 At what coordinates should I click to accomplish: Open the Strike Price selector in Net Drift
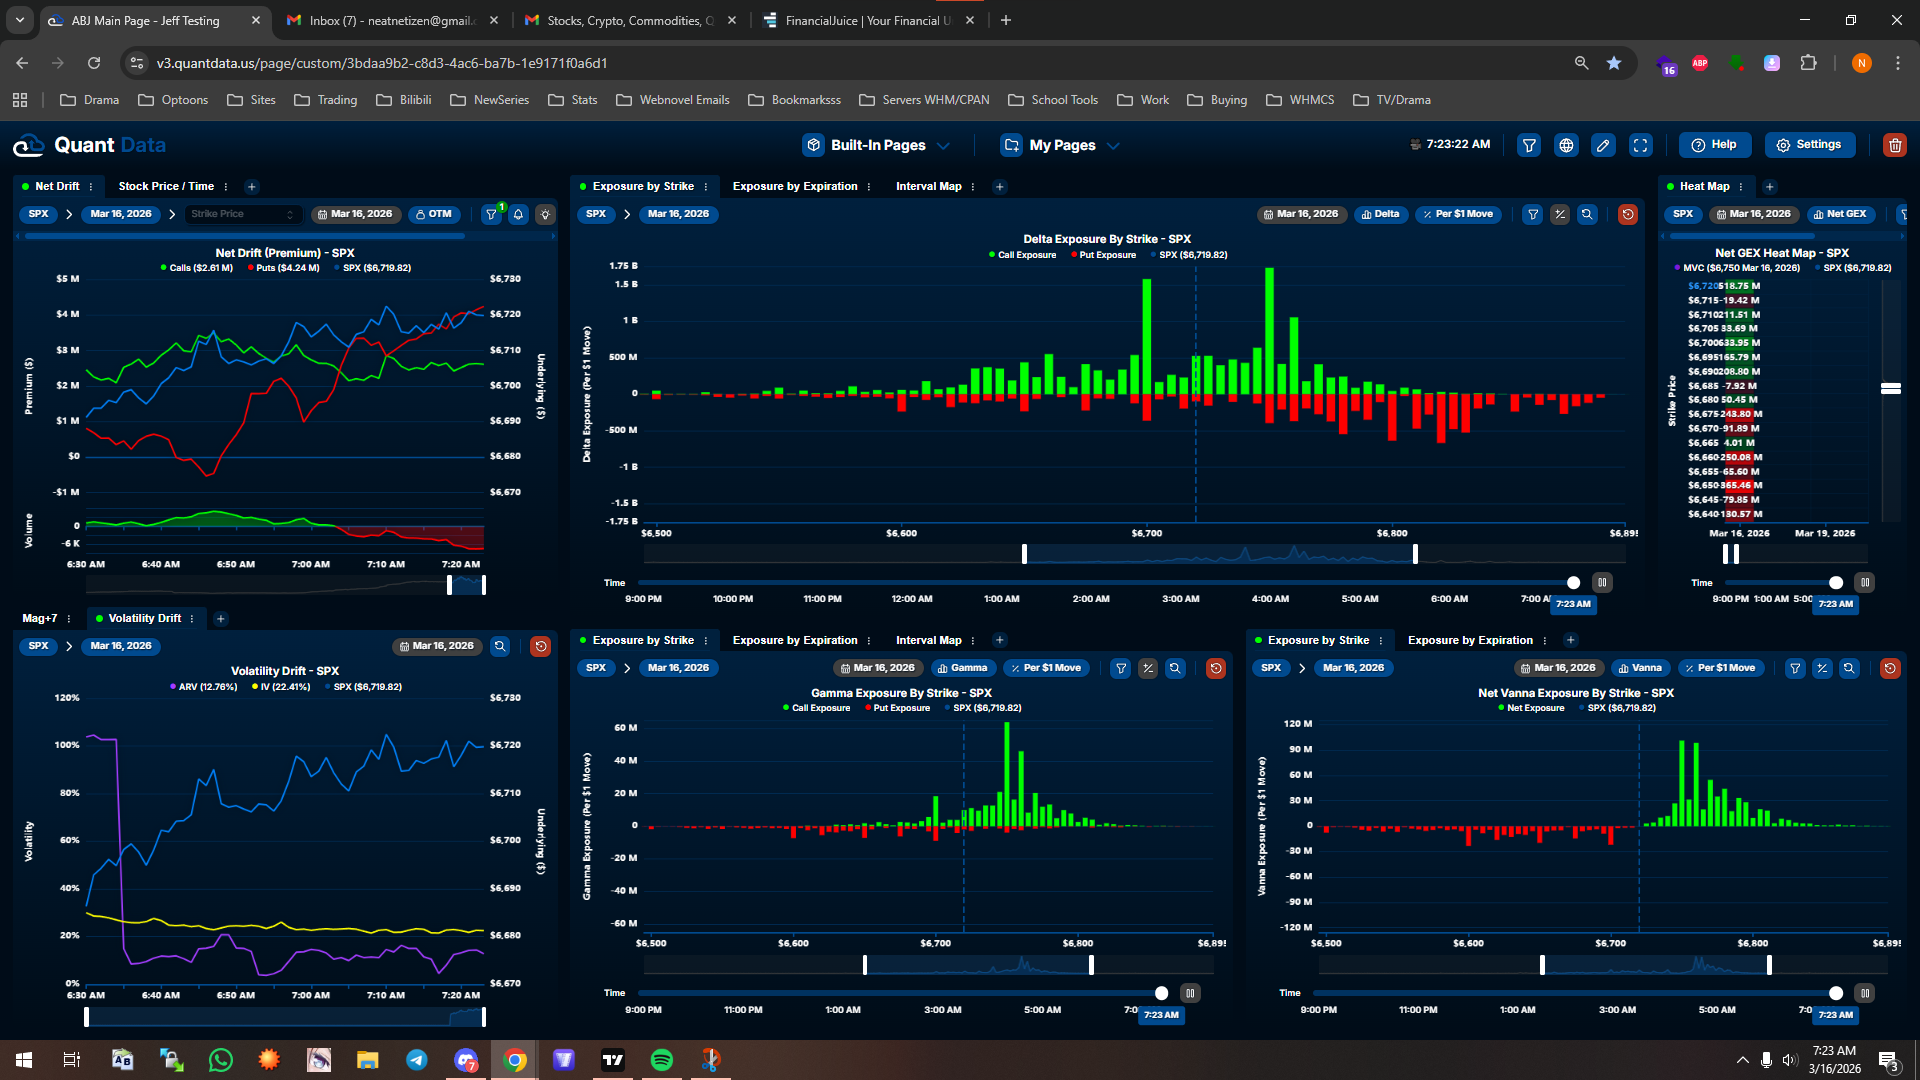tap(242, 214)
